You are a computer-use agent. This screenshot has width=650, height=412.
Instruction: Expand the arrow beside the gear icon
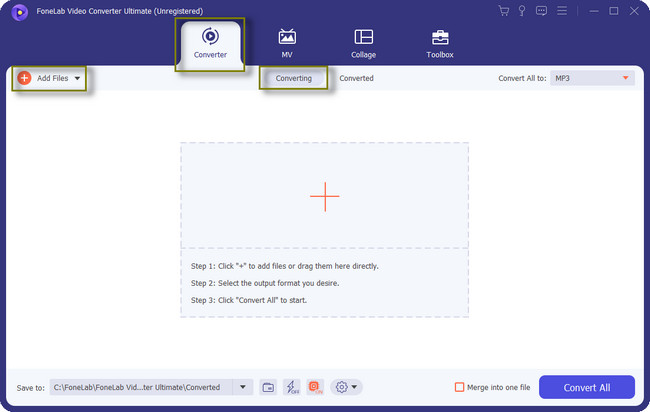pos(354,387)
